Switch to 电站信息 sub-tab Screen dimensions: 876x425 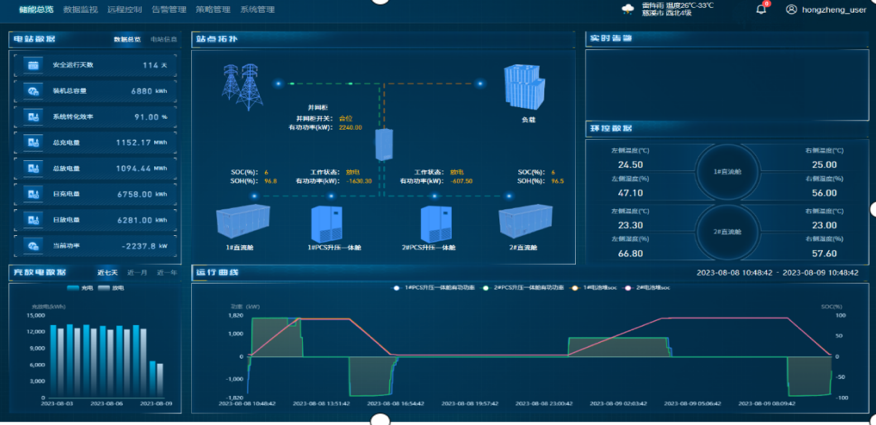click(x=163, y=39)
